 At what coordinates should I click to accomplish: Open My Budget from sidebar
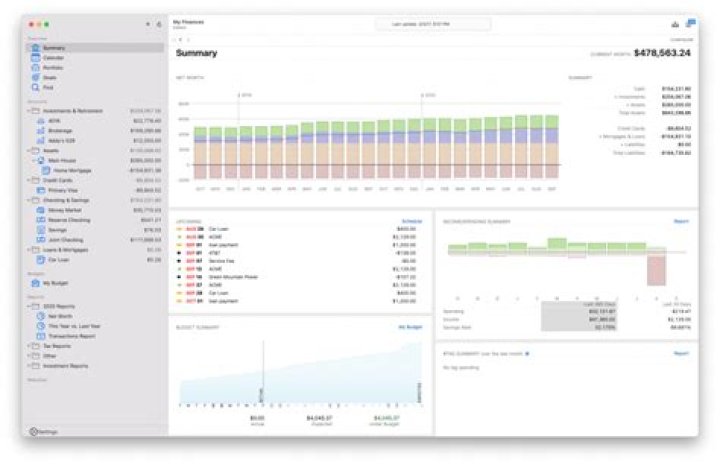(x=54, y=284)
